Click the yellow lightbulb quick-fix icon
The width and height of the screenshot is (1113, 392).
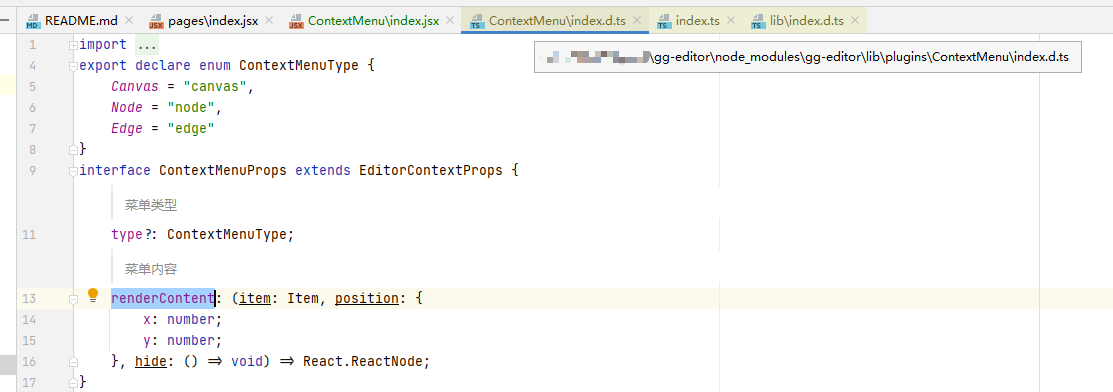click(x=93, y=296)
